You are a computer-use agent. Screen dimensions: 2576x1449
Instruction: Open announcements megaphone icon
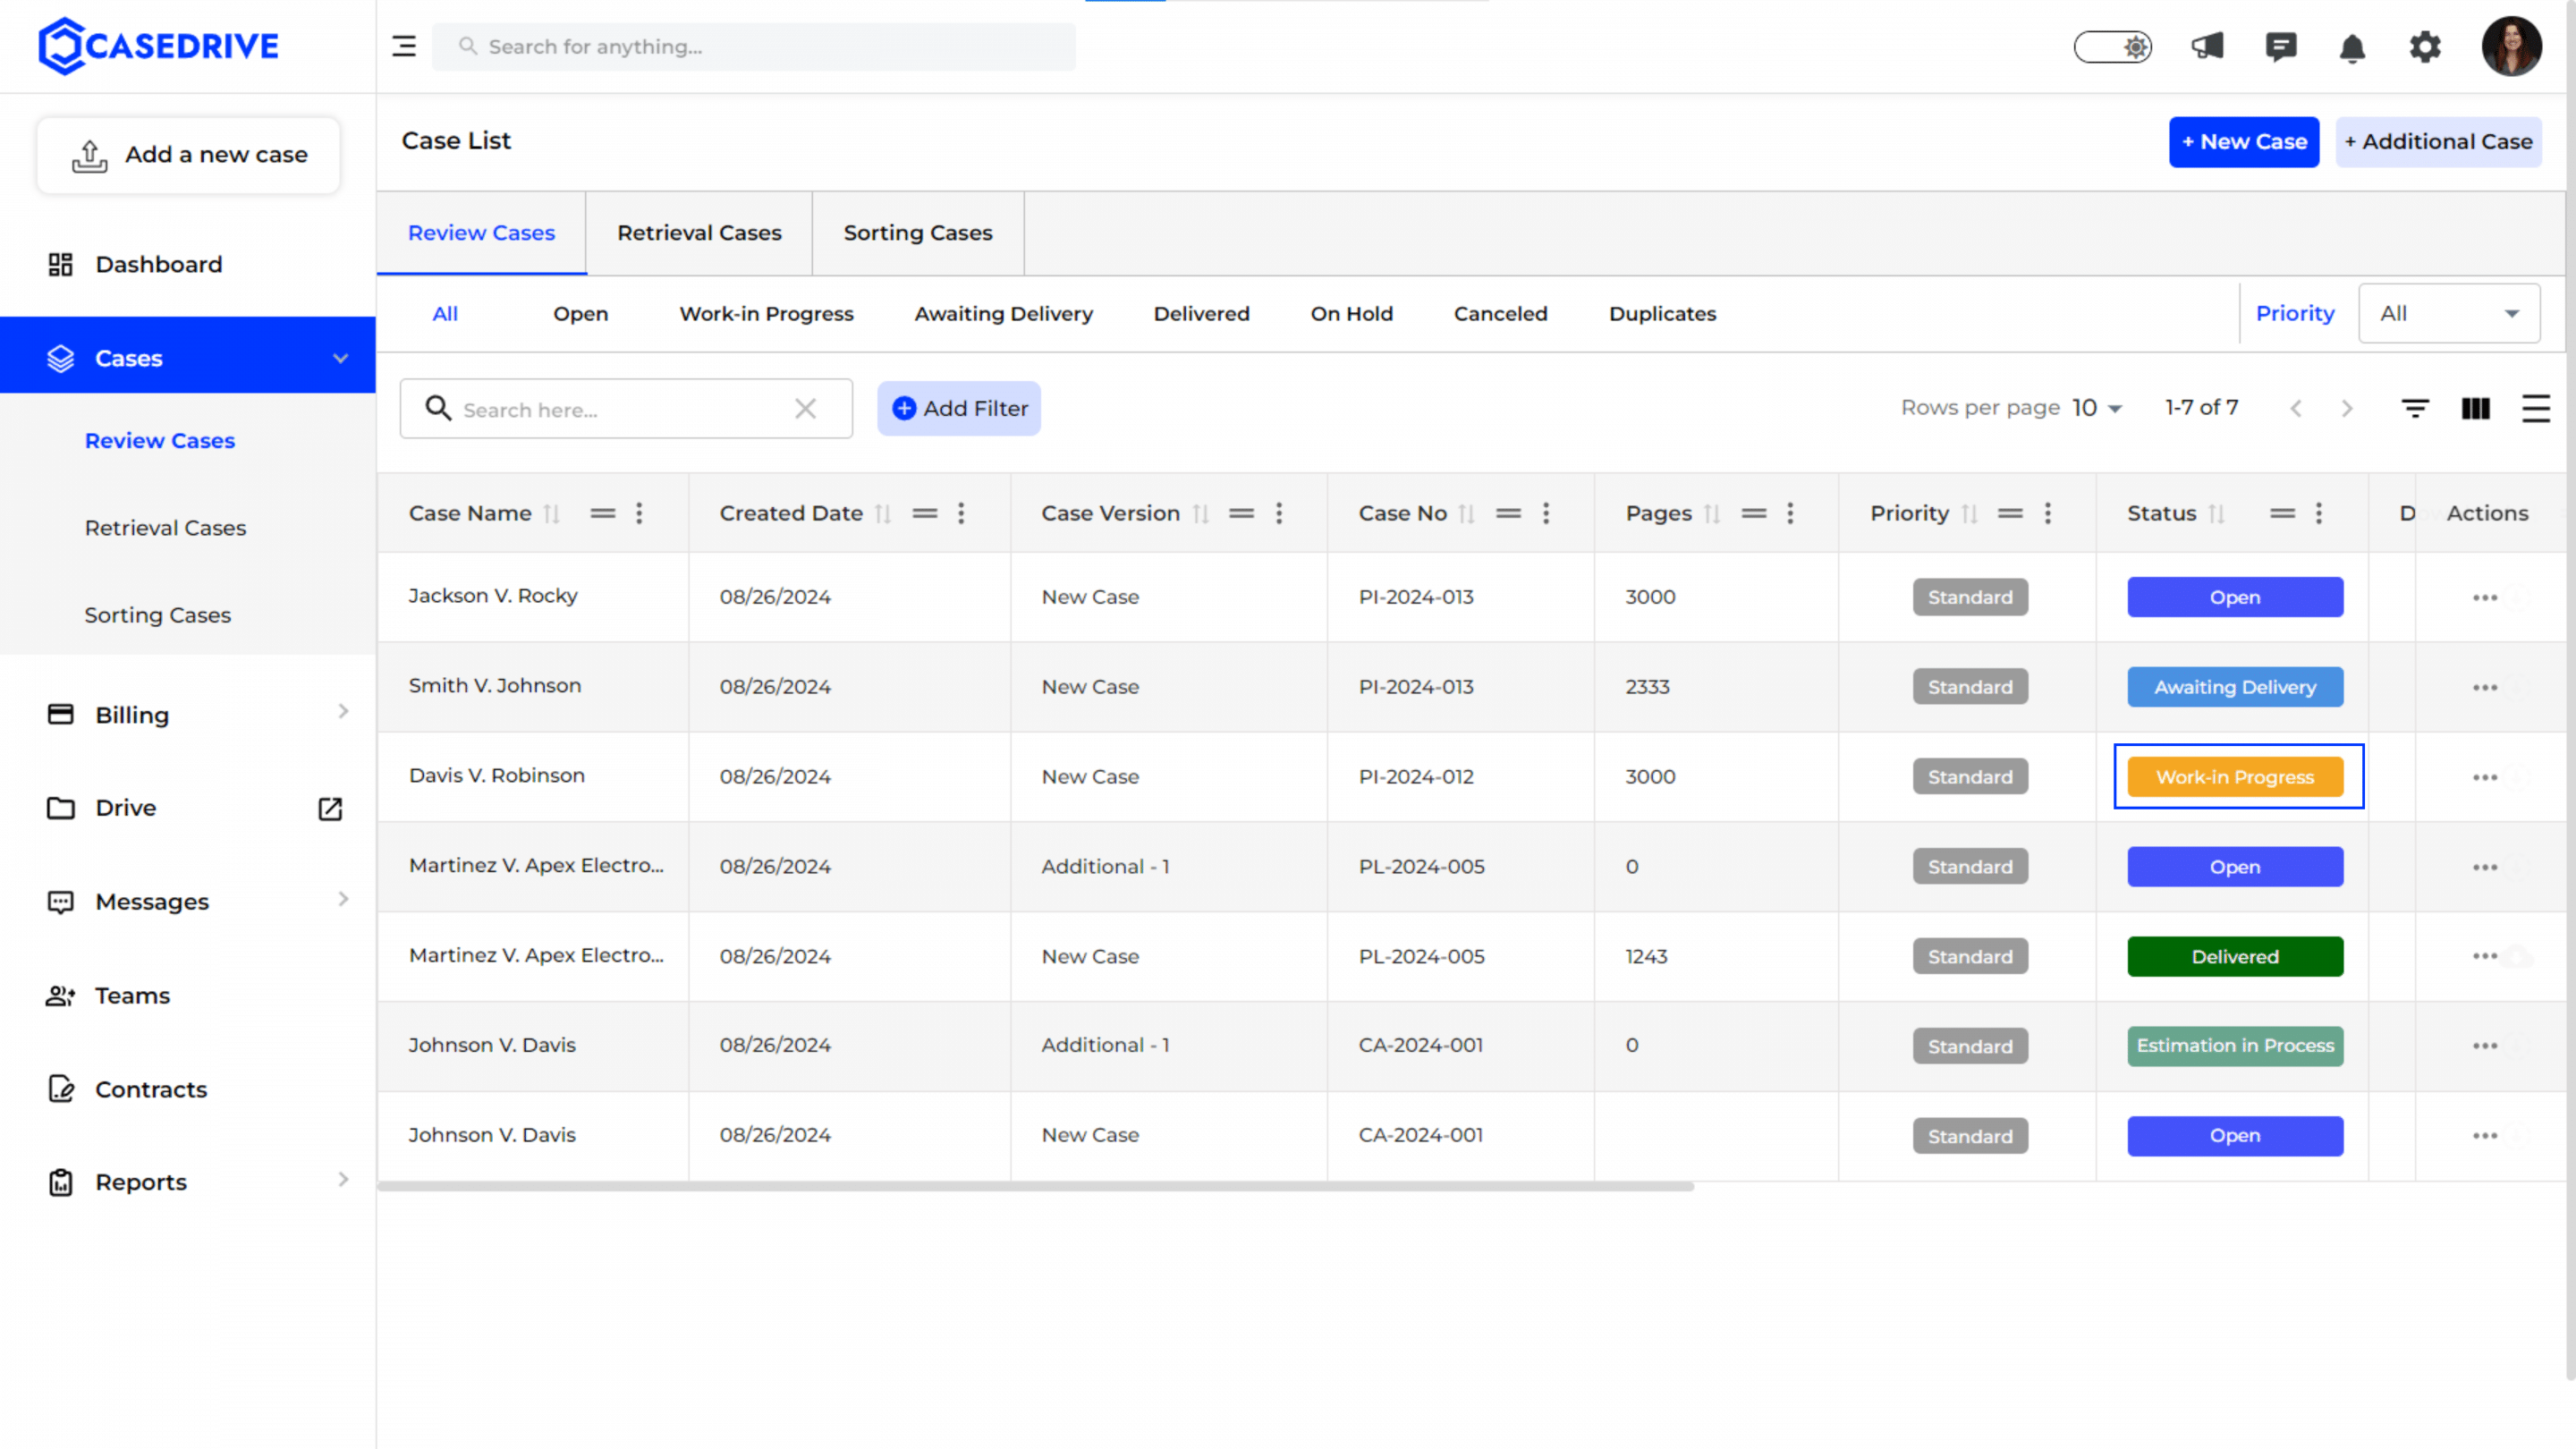point(2207,46)
